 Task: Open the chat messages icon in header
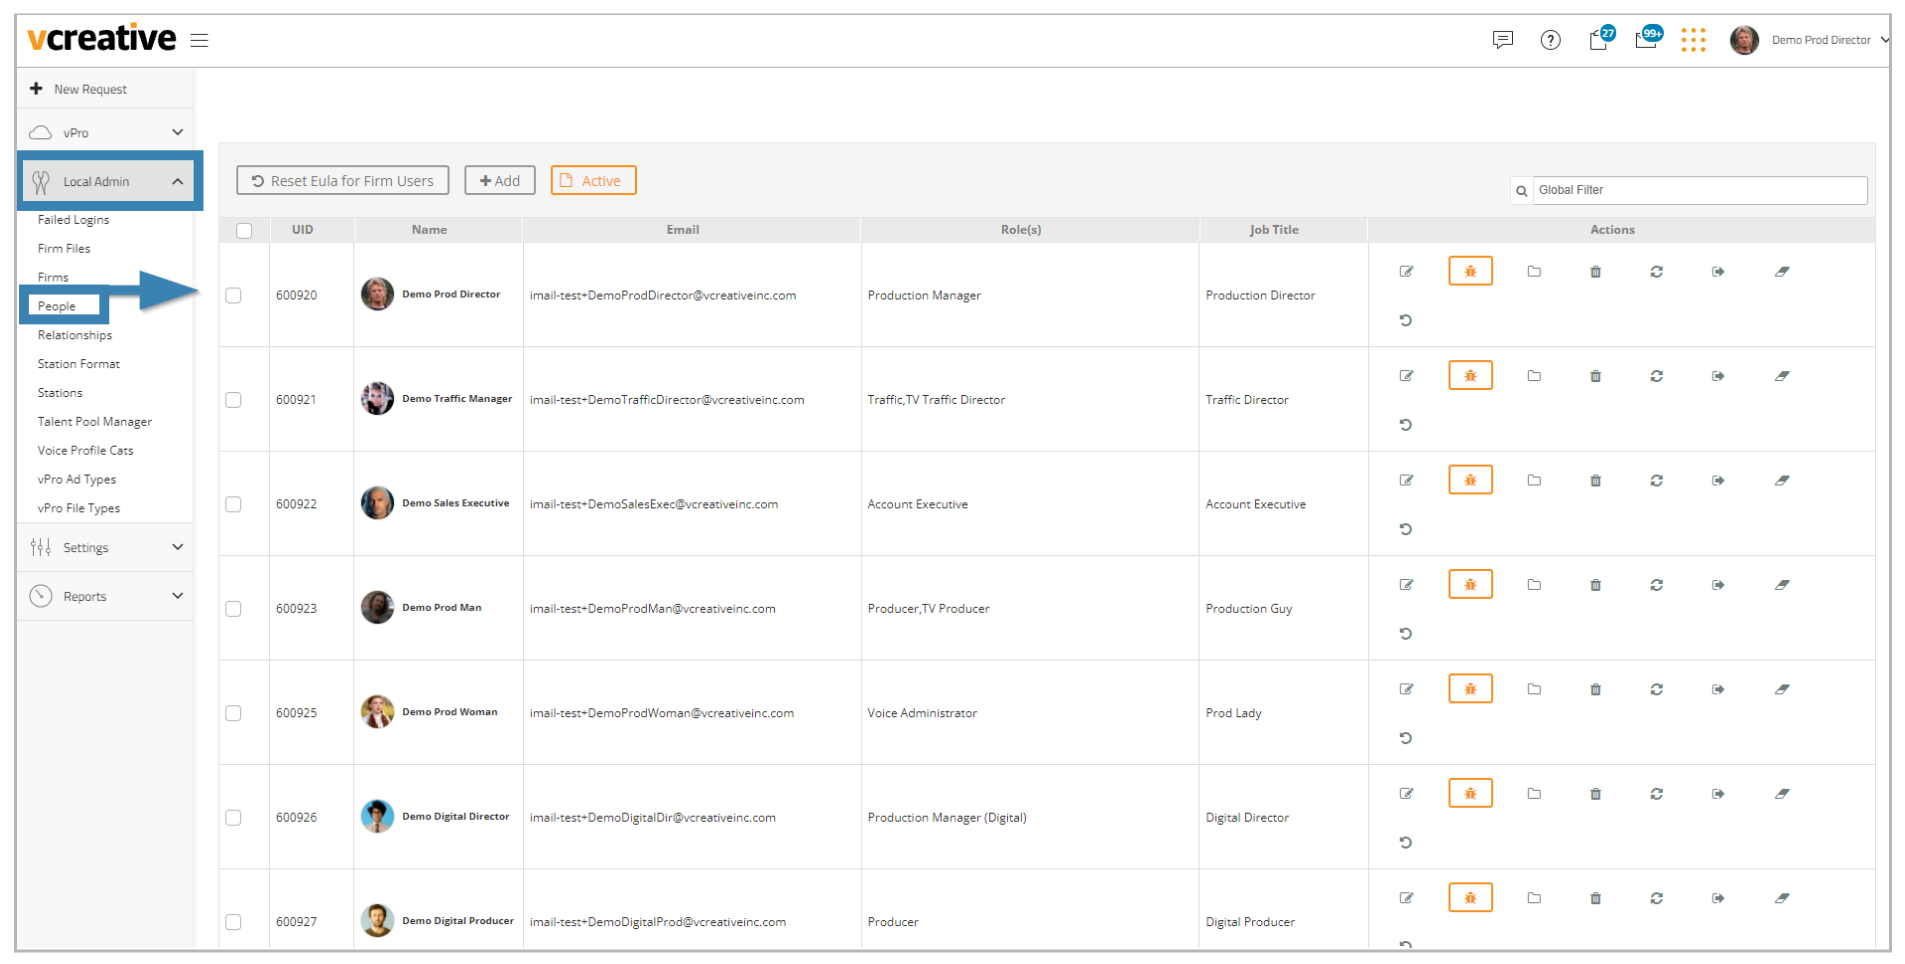point(1502,40)
